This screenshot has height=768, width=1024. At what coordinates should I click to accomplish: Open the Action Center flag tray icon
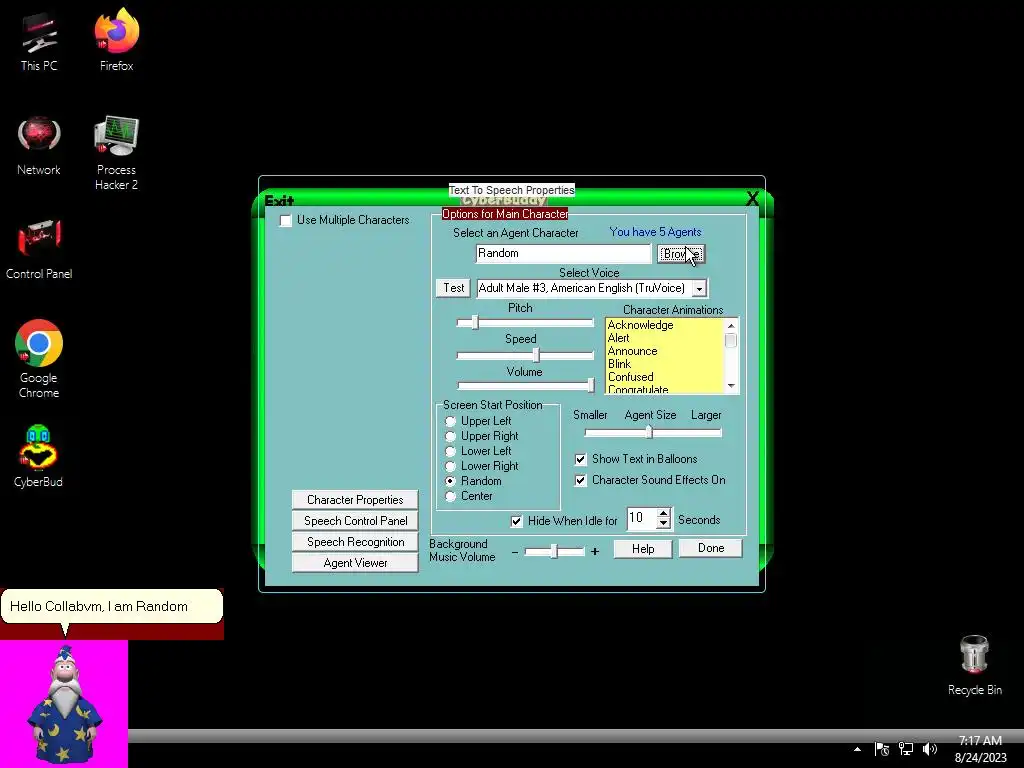tap(881, 749)
